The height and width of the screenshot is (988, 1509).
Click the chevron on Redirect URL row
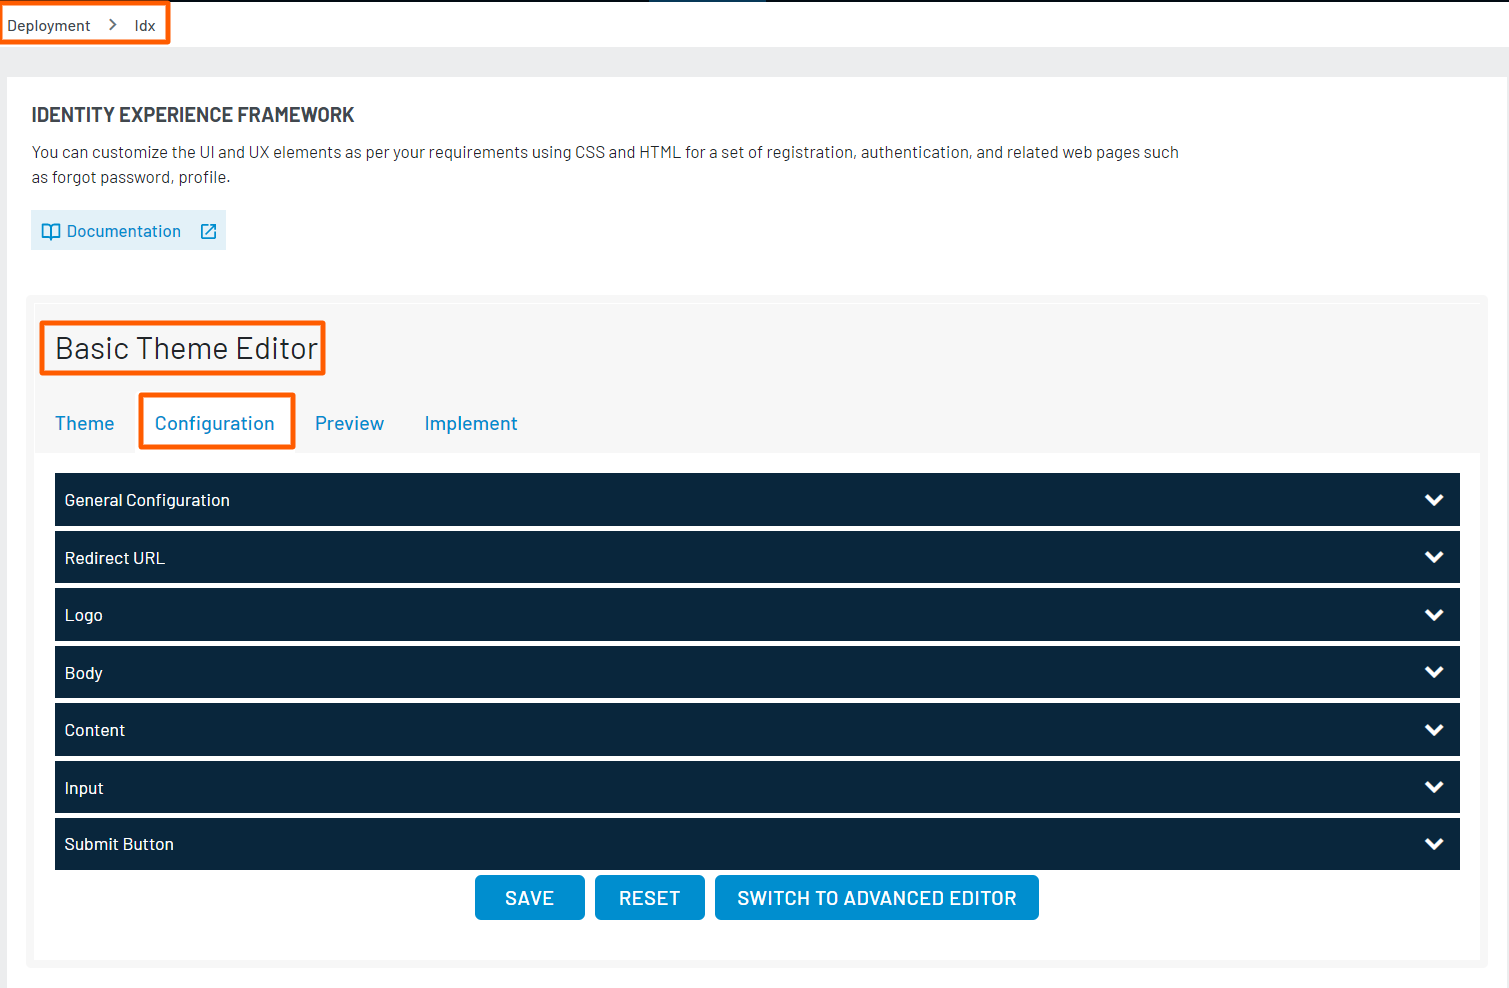click(1433, 557)
